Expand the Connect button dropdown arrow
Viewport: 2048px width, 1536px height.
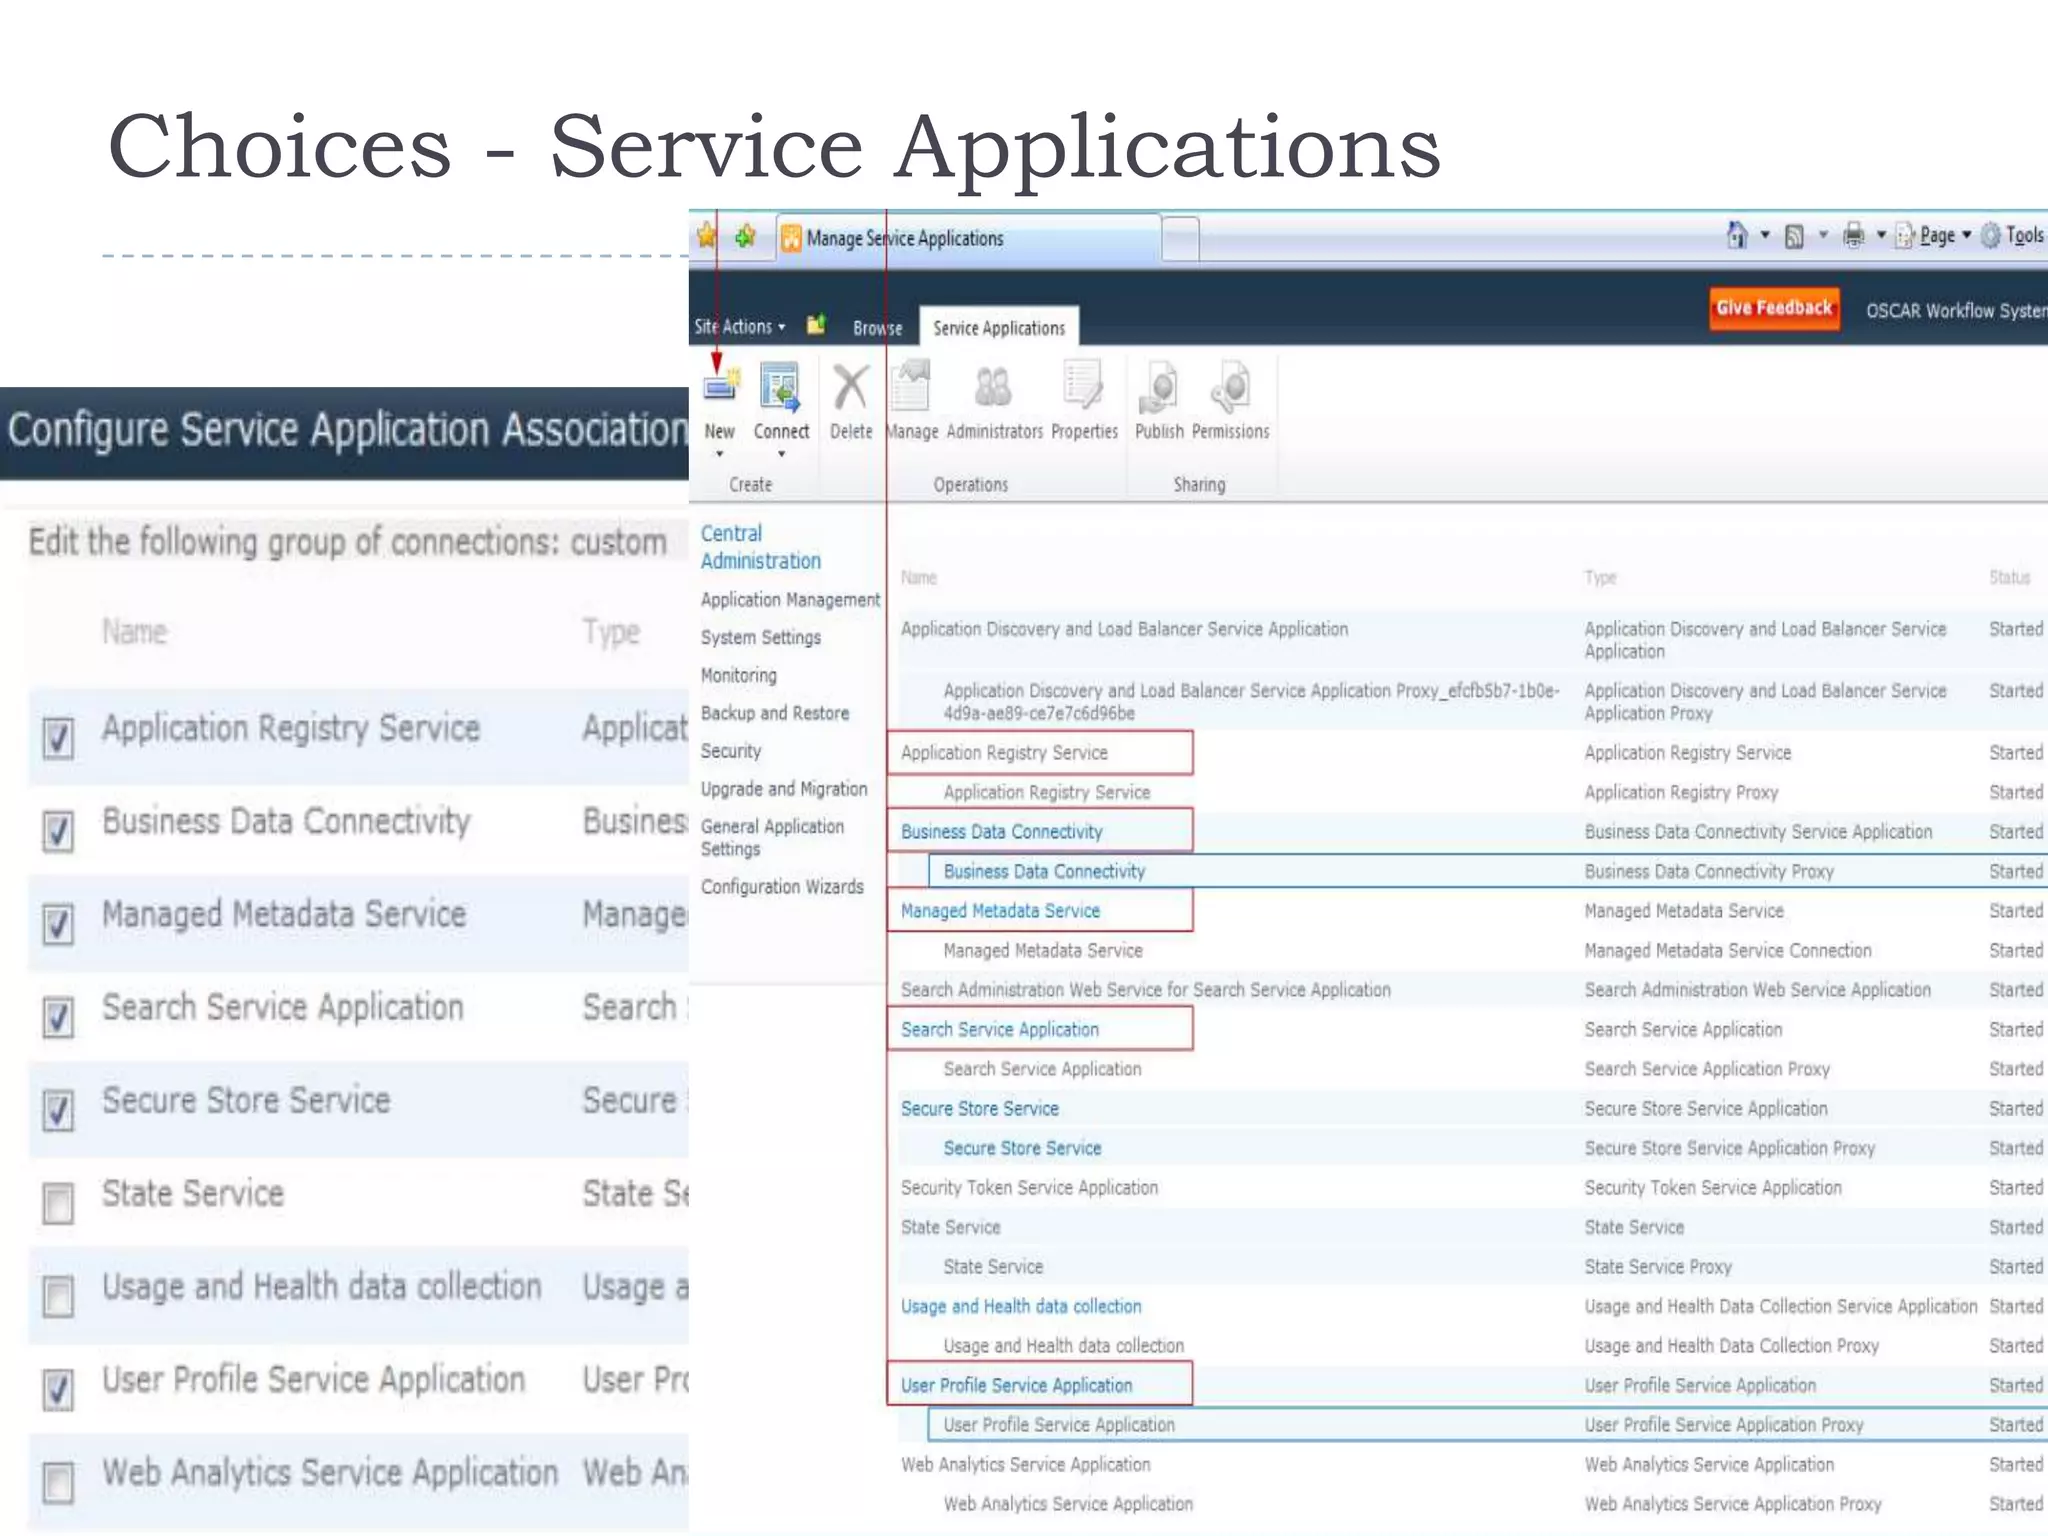(781, 455)
